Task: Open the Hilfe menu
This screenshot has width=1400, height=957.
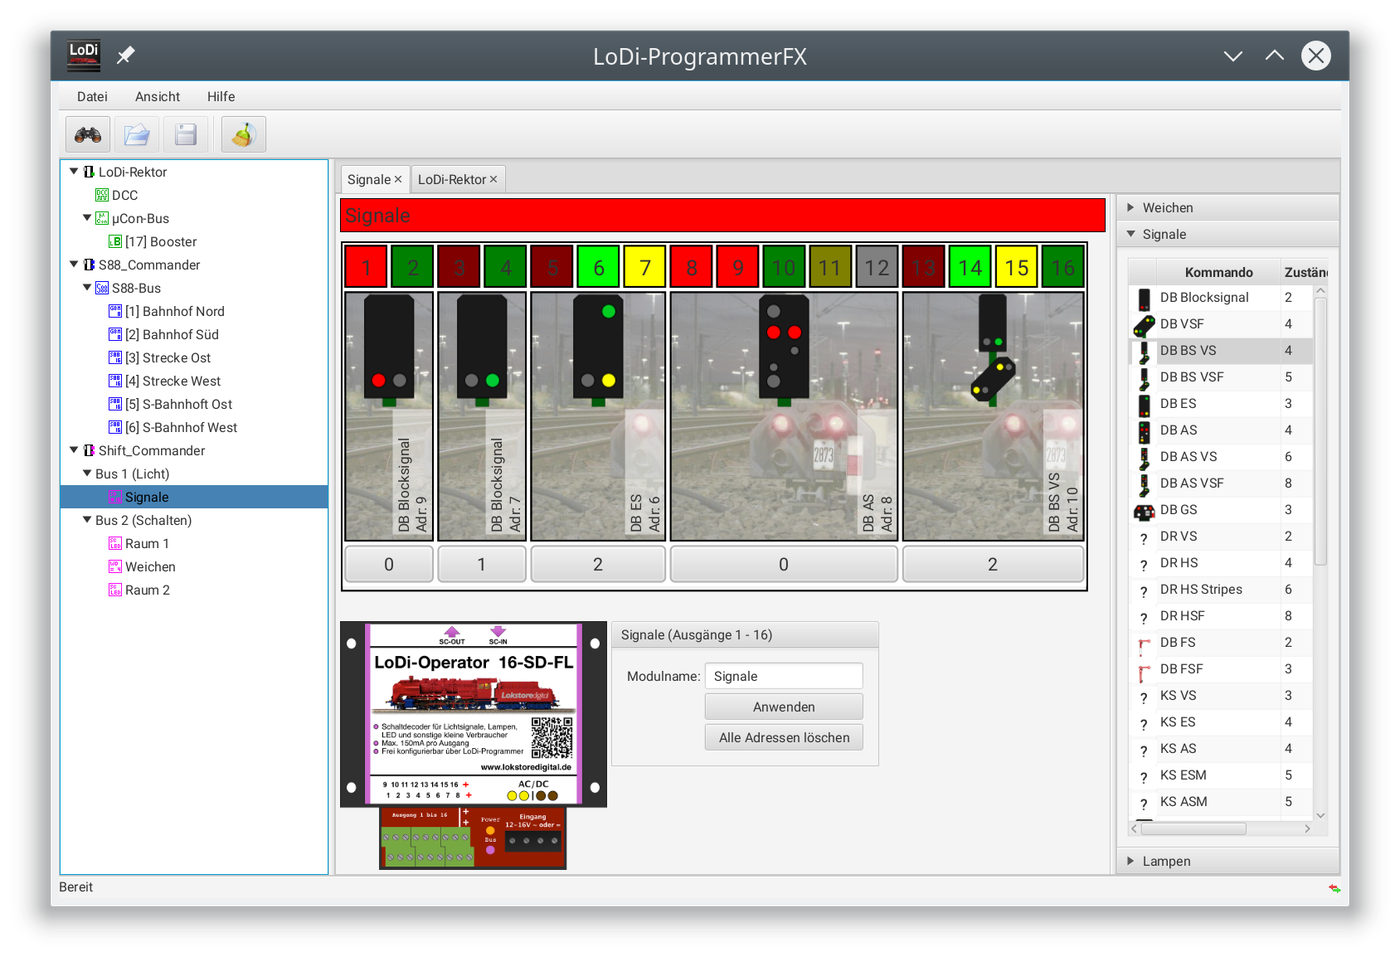Action: click(x=221, y=97)
